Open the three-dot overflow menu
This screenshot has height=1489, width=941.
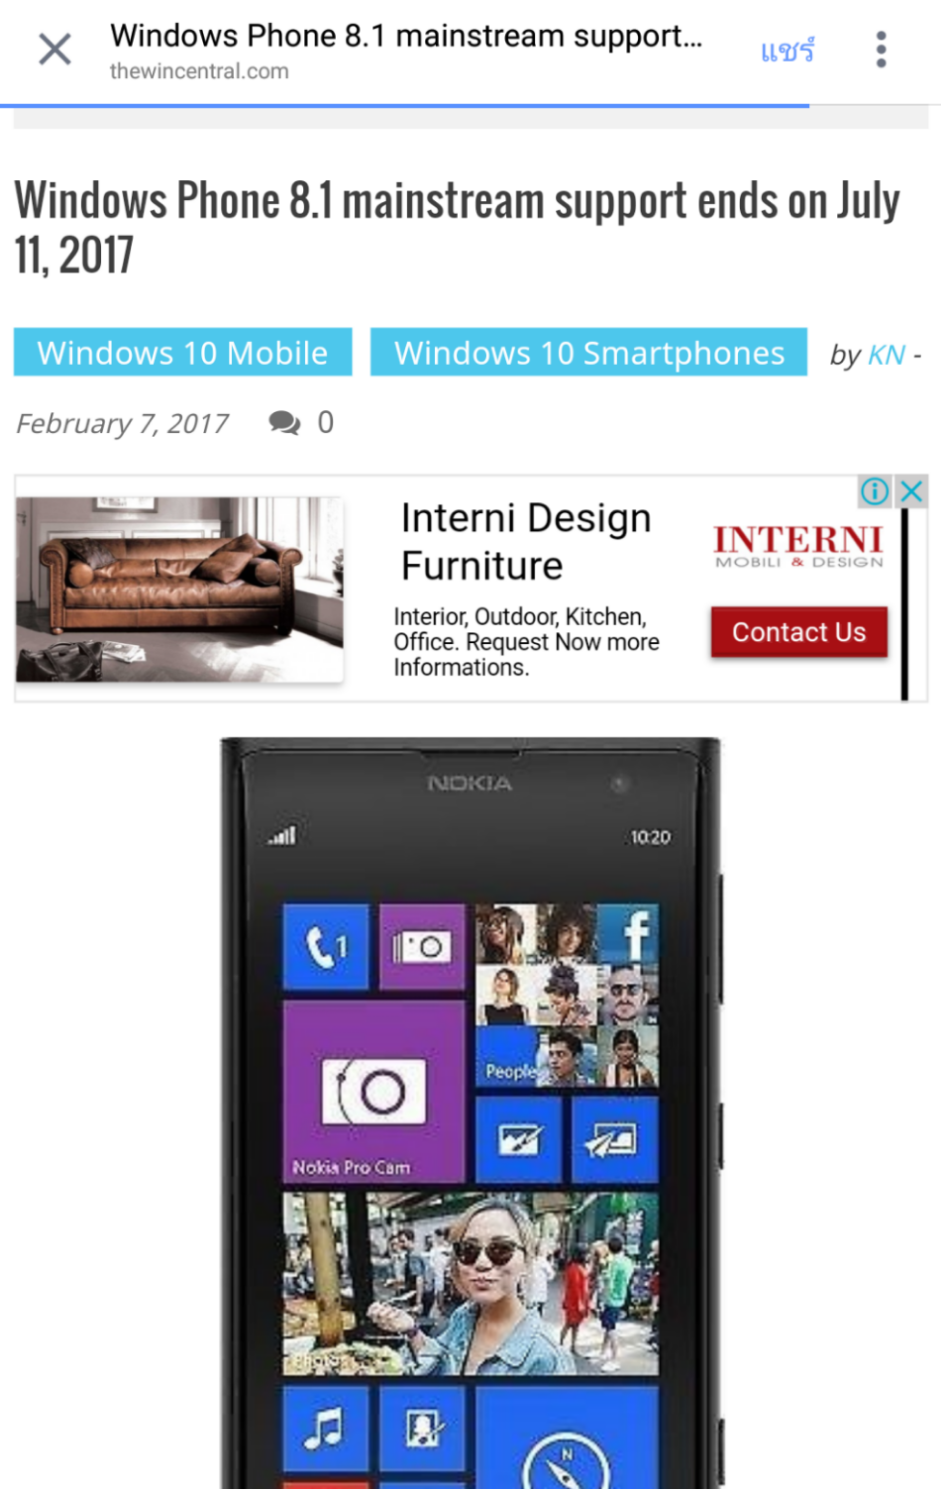[x=881, y=49]
